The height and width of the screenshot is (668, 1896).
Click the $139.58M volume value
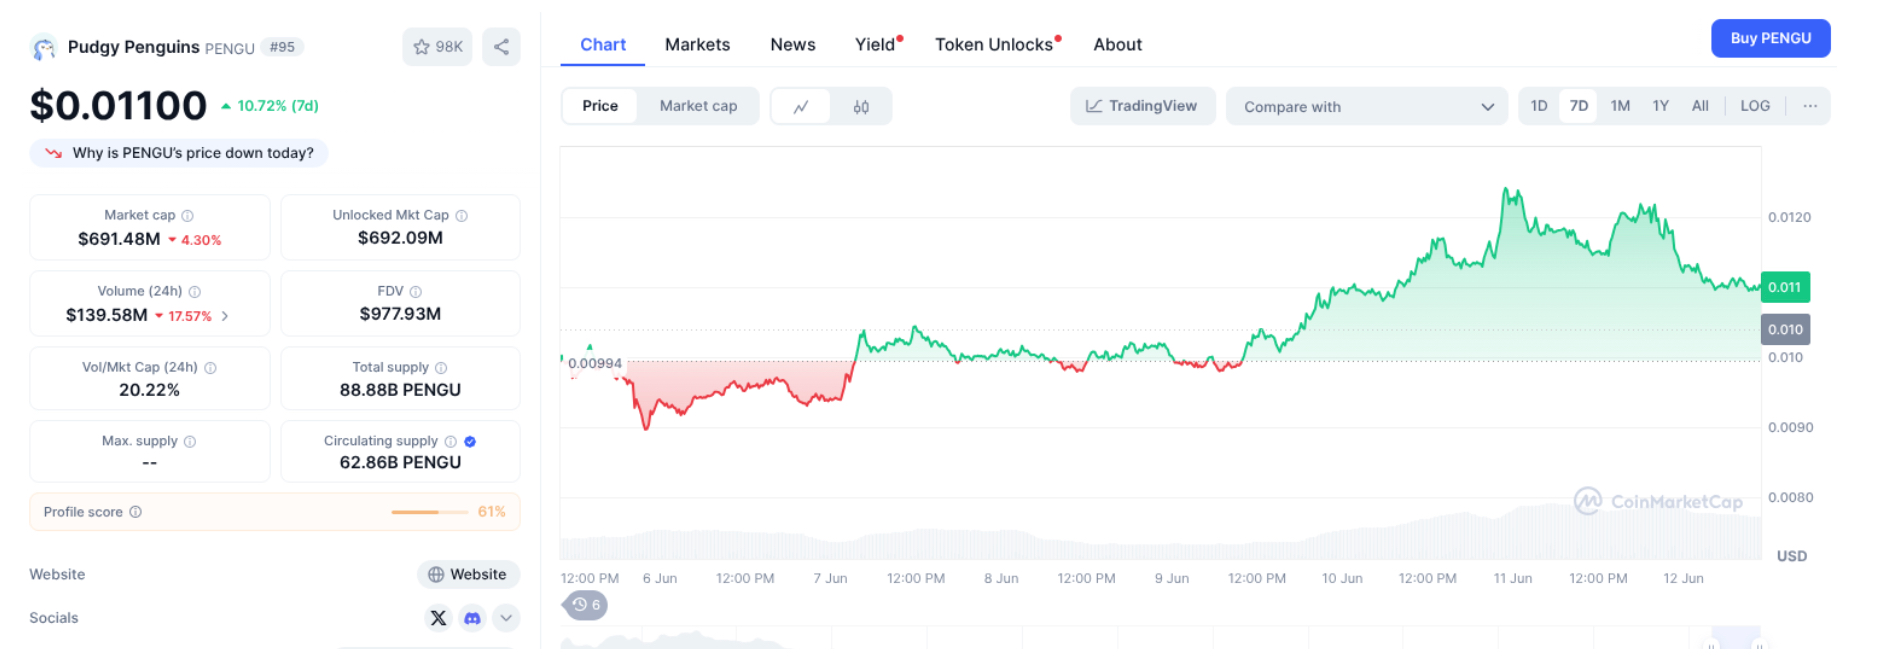107,315
